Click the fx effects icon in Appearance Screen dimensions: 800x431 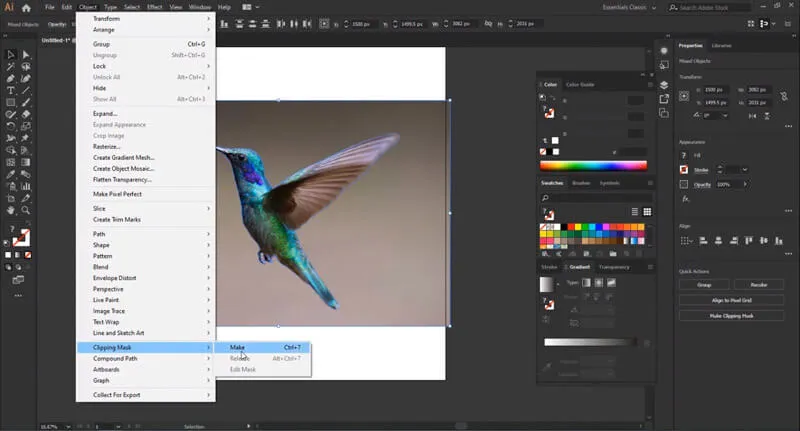686,199
